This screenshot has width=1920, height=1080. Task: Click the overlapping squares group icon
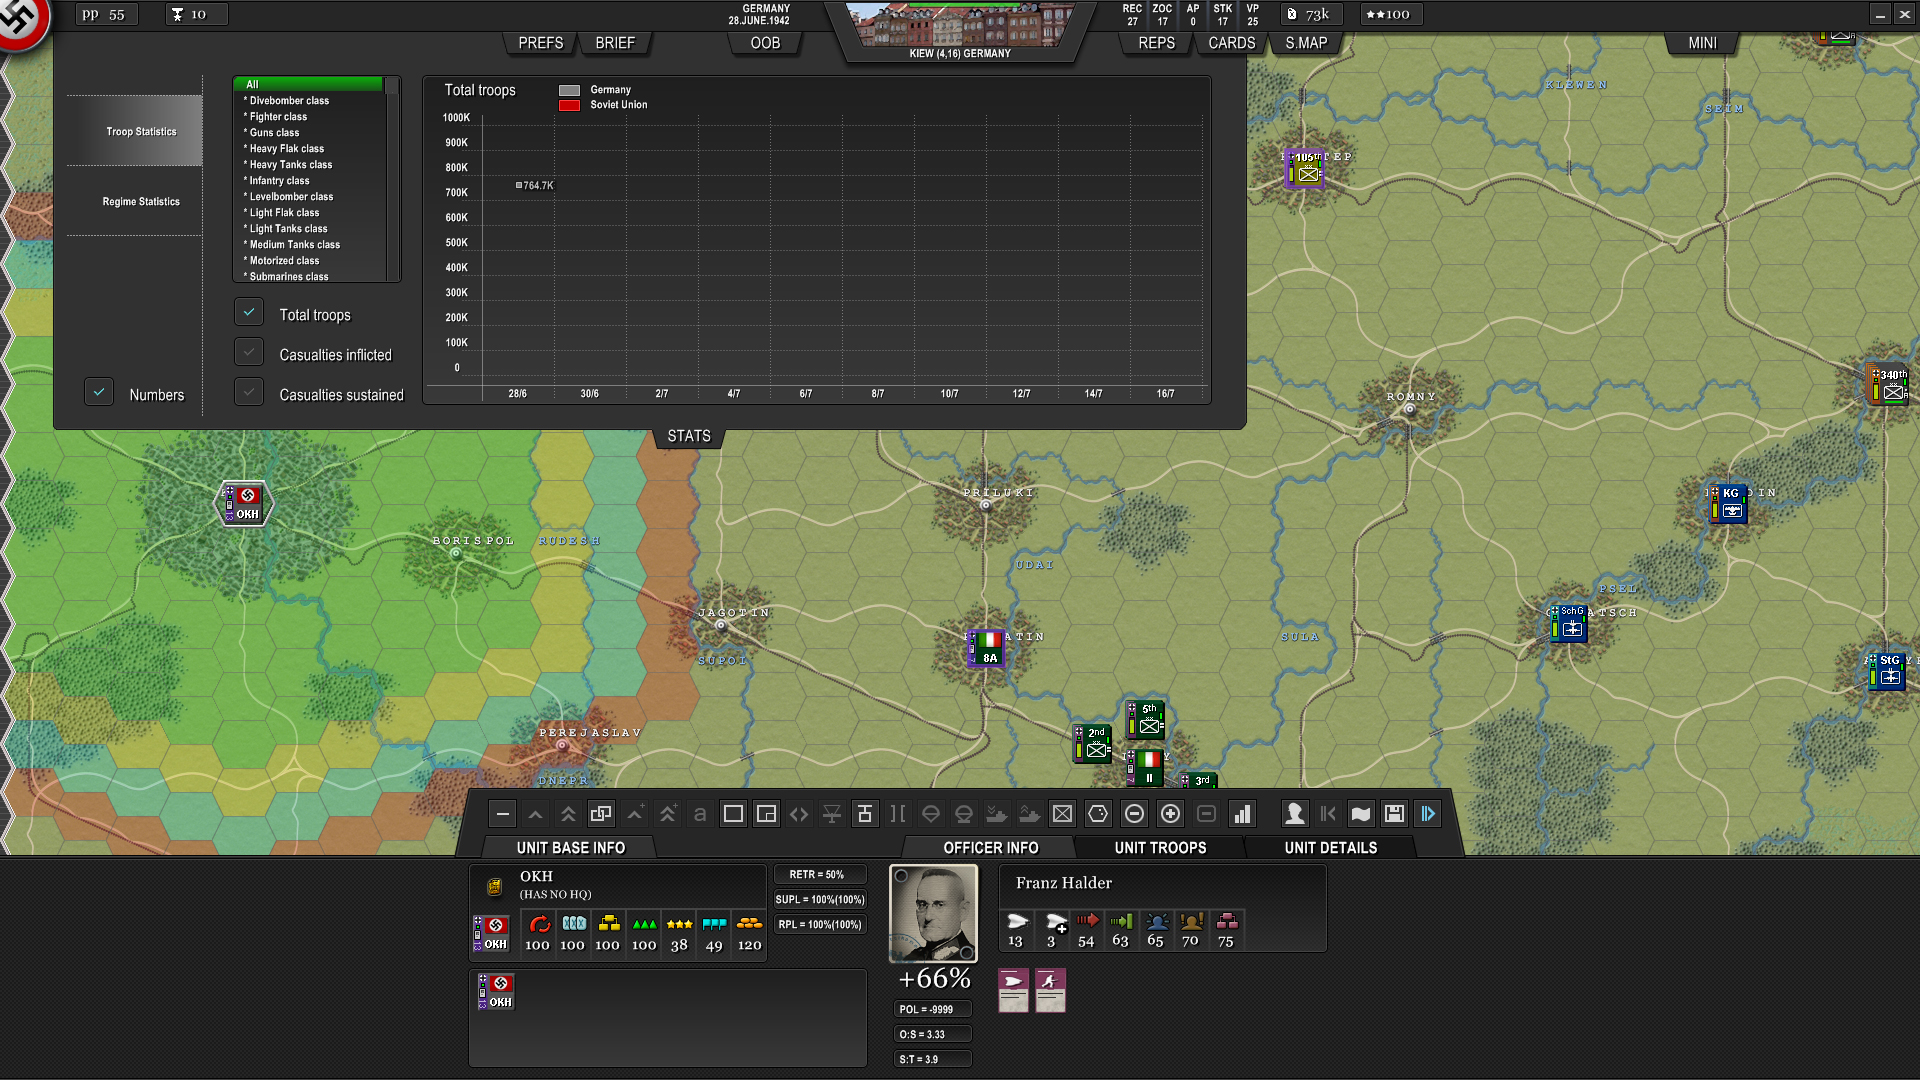pos(601,814)
